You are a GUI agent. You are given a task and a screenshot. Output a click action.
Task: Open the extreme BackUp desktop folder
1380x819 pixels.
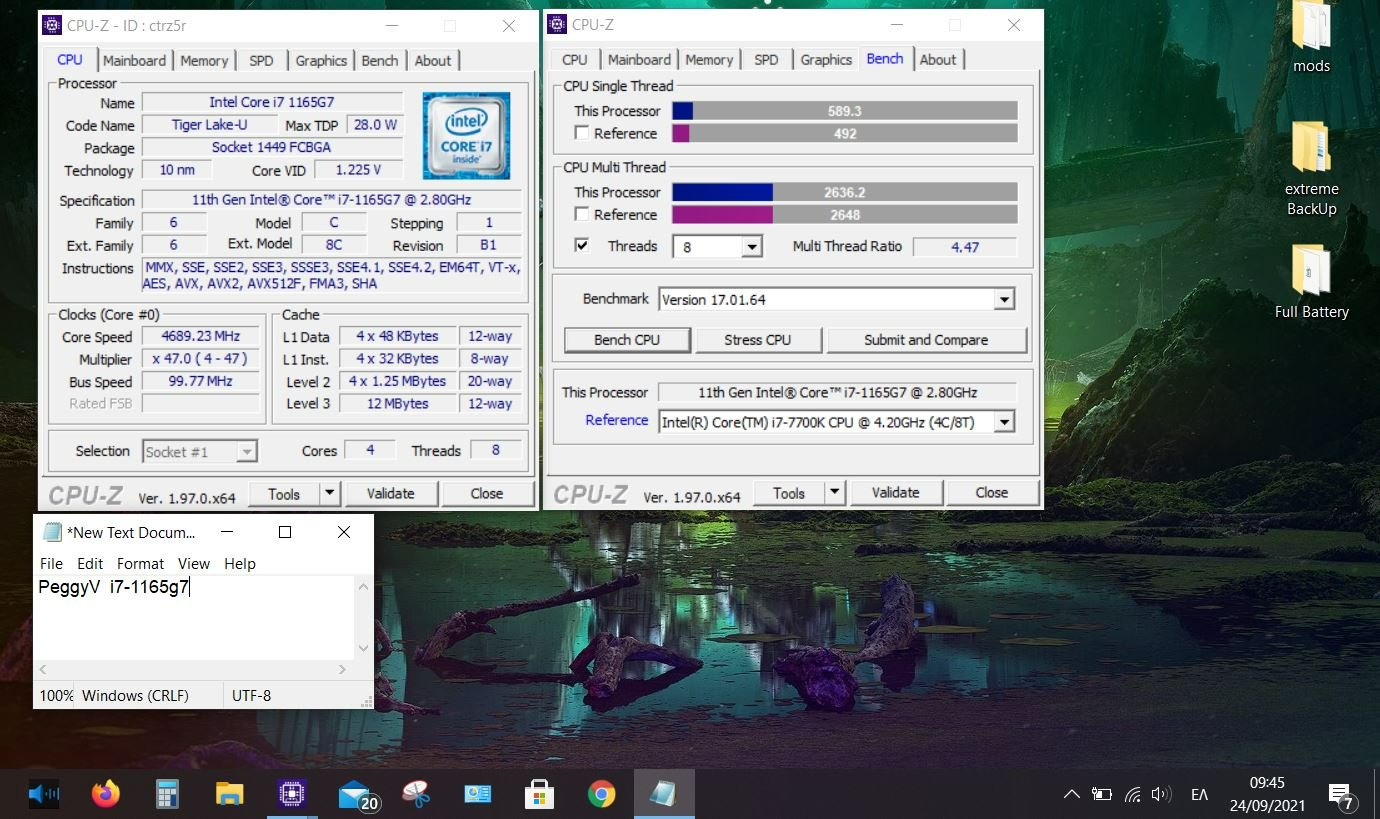pyautogui.click(x=1311, y=169)
